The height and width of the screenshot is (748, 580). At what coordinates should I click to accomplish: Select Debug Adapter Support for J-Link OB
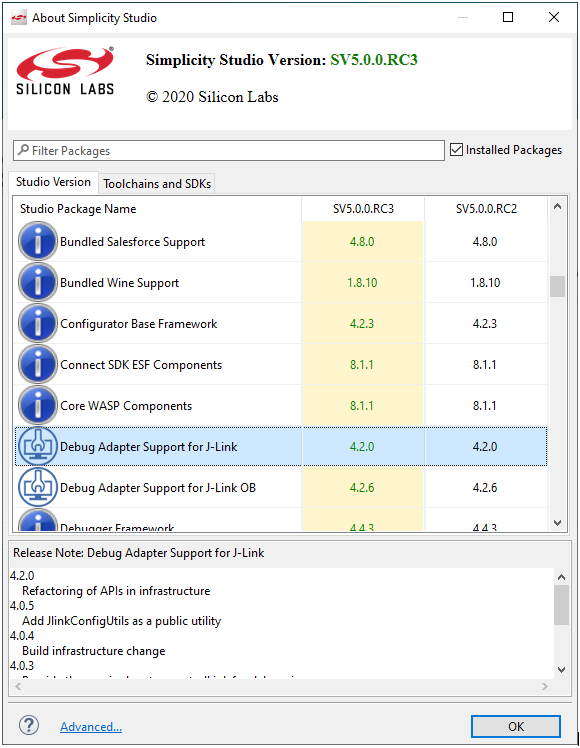[281, 488]
